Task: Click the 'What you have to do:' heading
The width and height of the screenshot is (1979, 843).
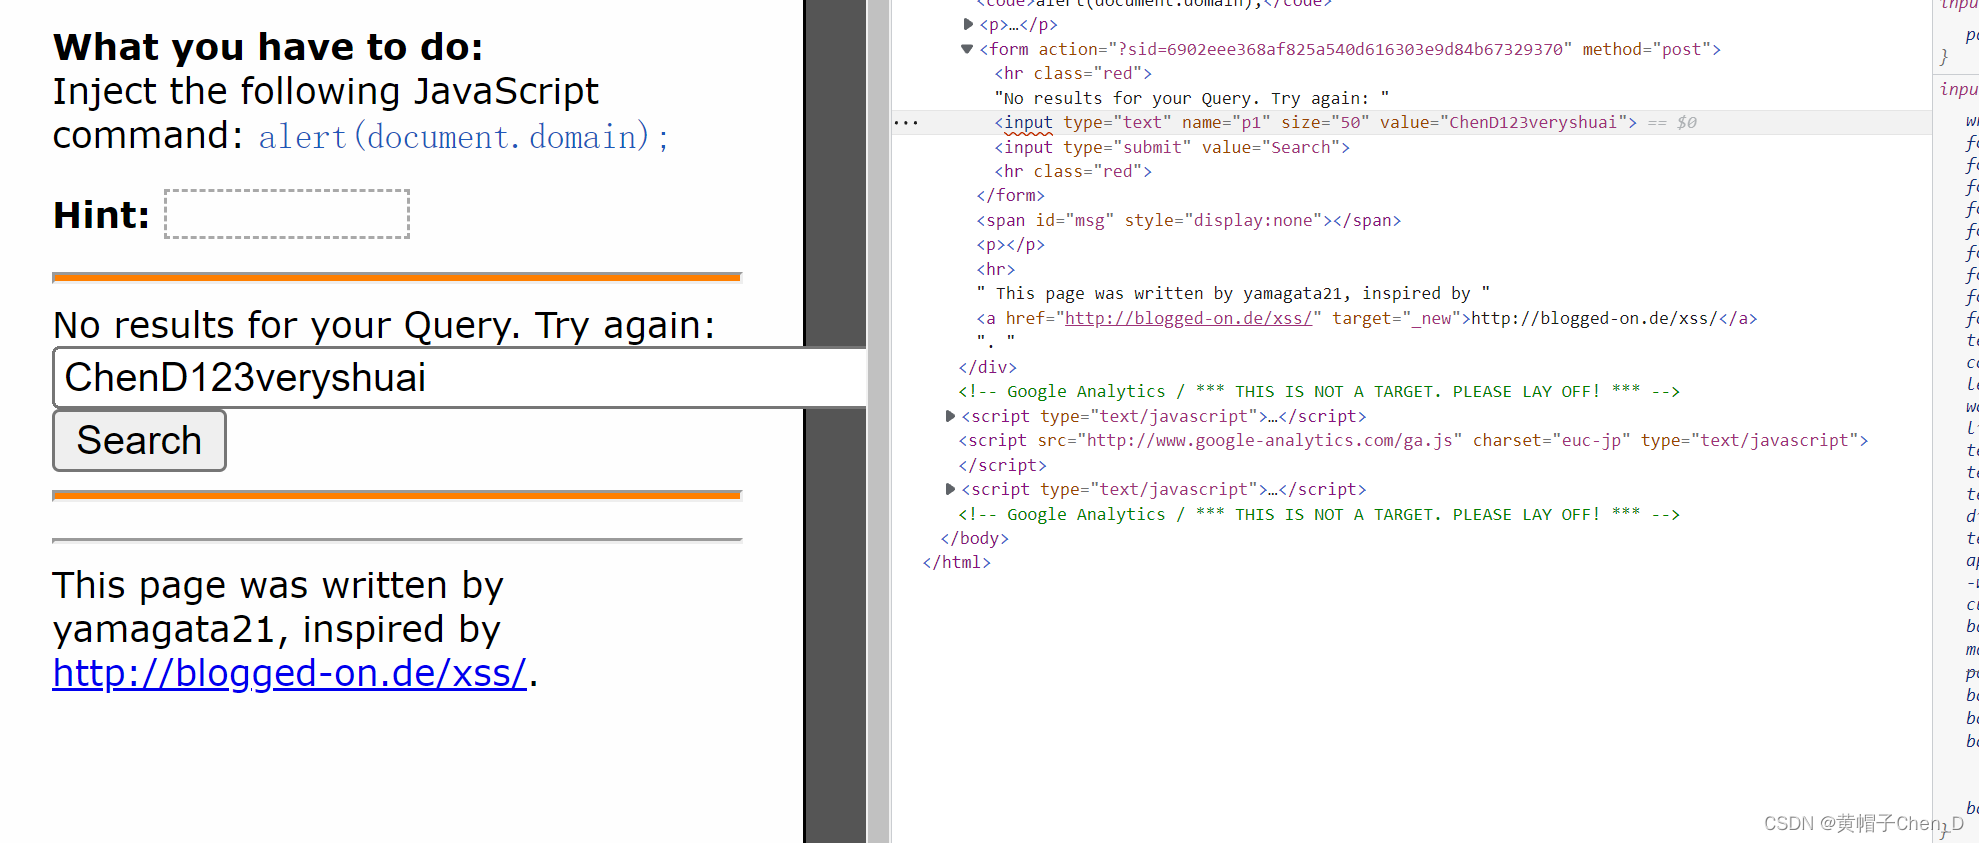Action: (268, 47)
